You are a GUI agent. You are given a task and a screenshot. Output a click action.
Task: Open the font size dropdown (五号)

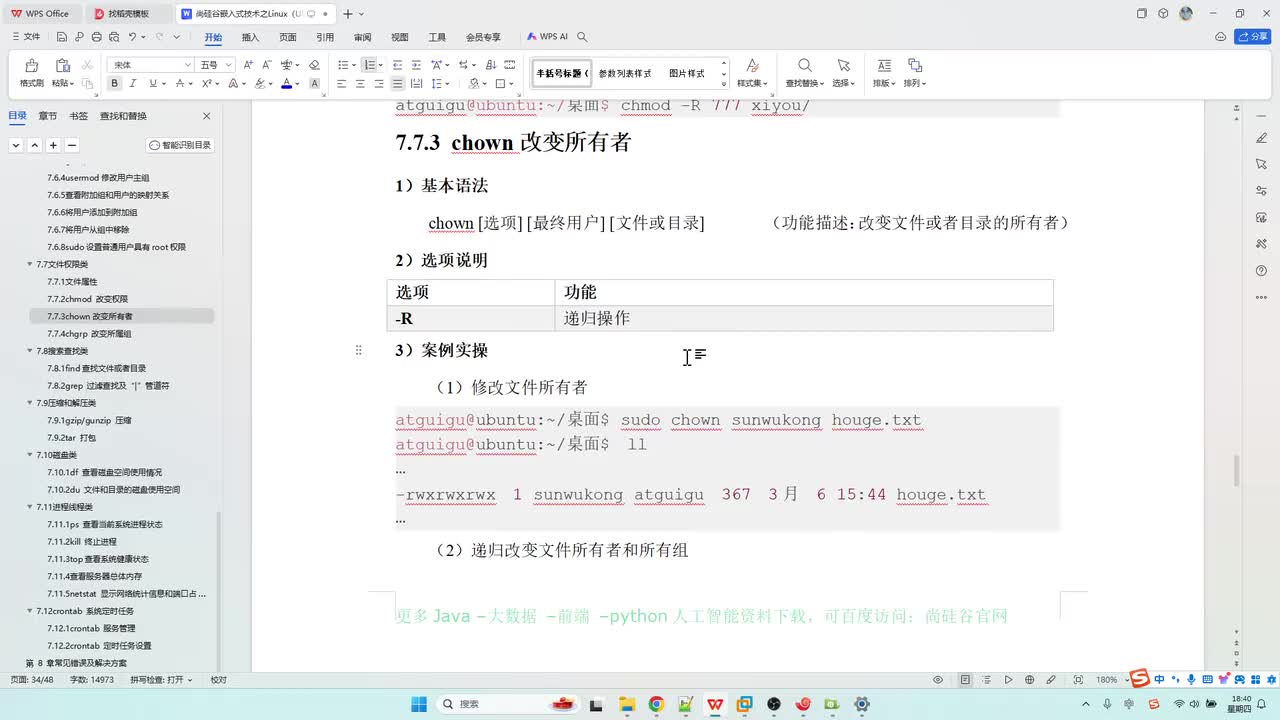click(229, 65)
